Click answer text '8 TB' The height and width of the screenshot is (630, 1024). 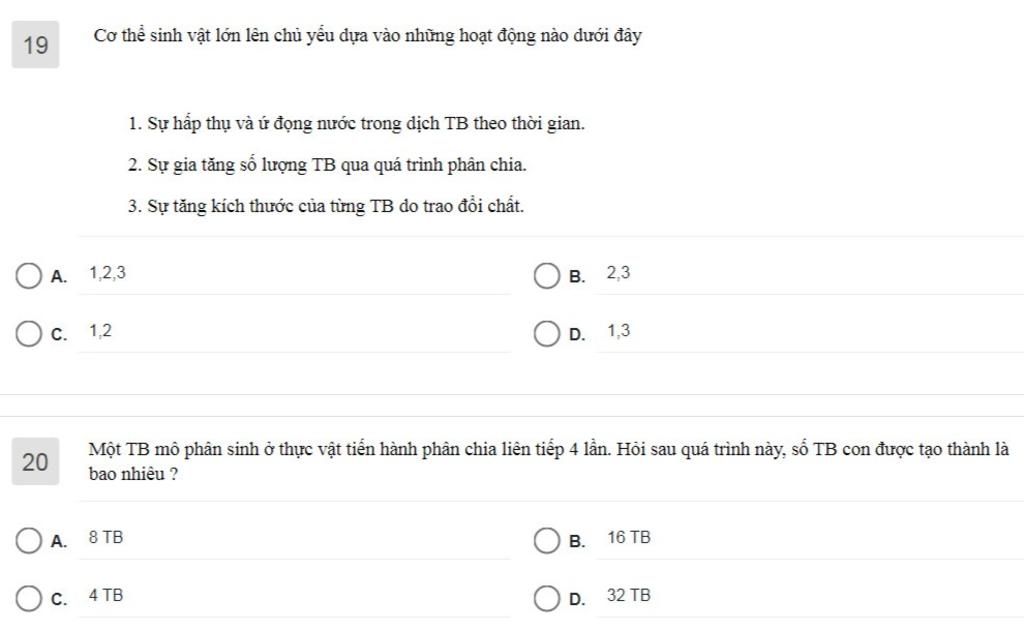pyautogui.click(x=106, y=537)
